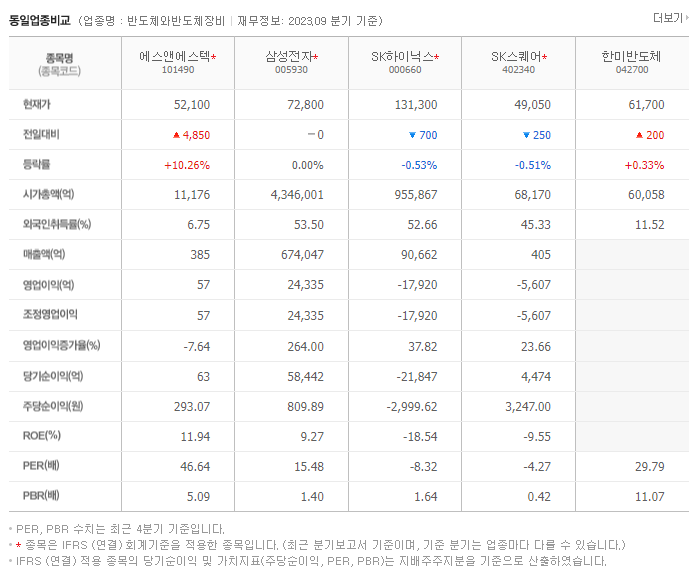
Task: Click the 종목명 column header
Action: click(x=59, y=58)
